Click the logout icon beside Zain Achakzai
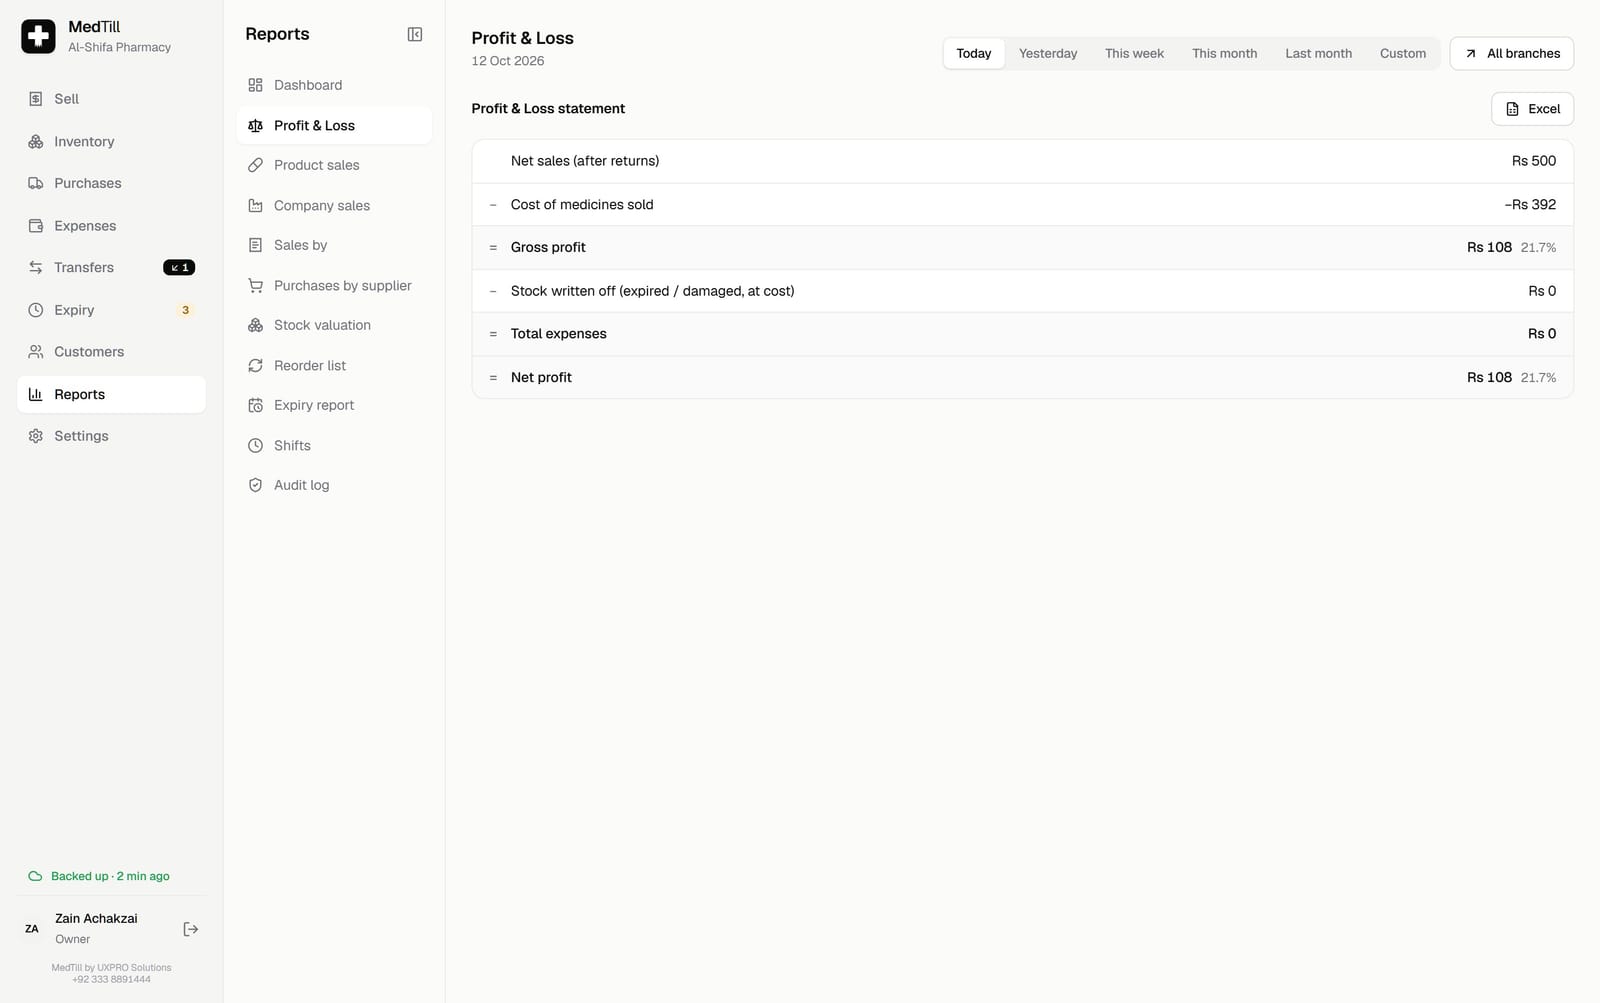 191,929
